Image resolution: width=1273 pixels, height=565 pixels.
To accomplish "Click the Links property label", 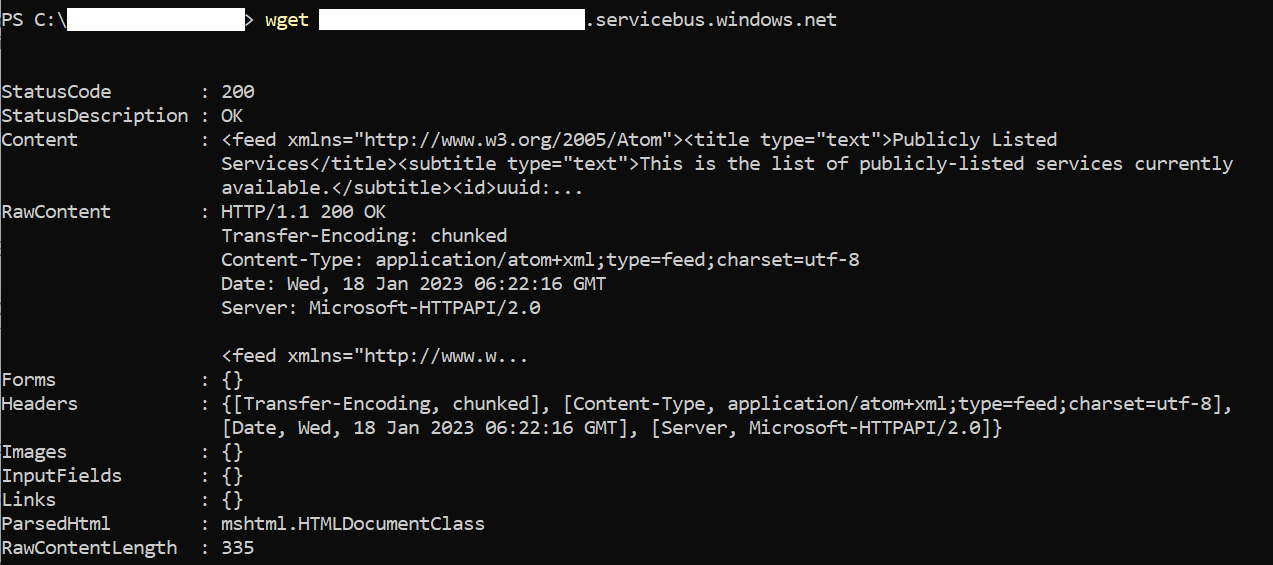I will pyautogui.click(x=29, y=500).
